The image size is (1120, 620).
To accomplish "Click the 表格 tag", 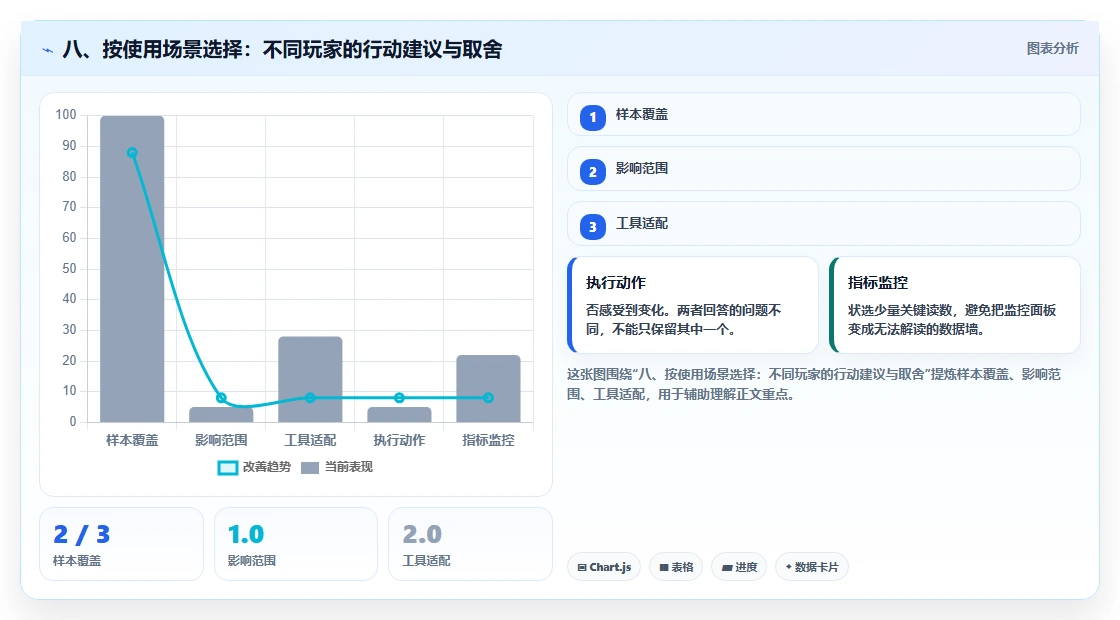I will 676,567.
